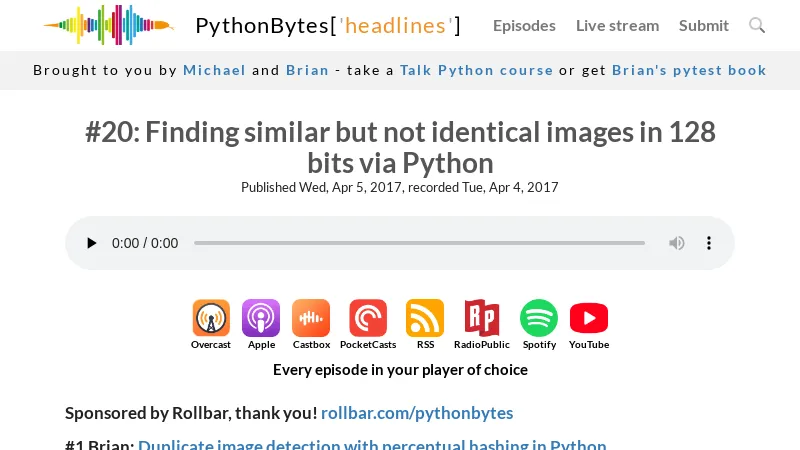800x450 pixels.
Task: Open the Live stream page
Action: pos(617,25)
